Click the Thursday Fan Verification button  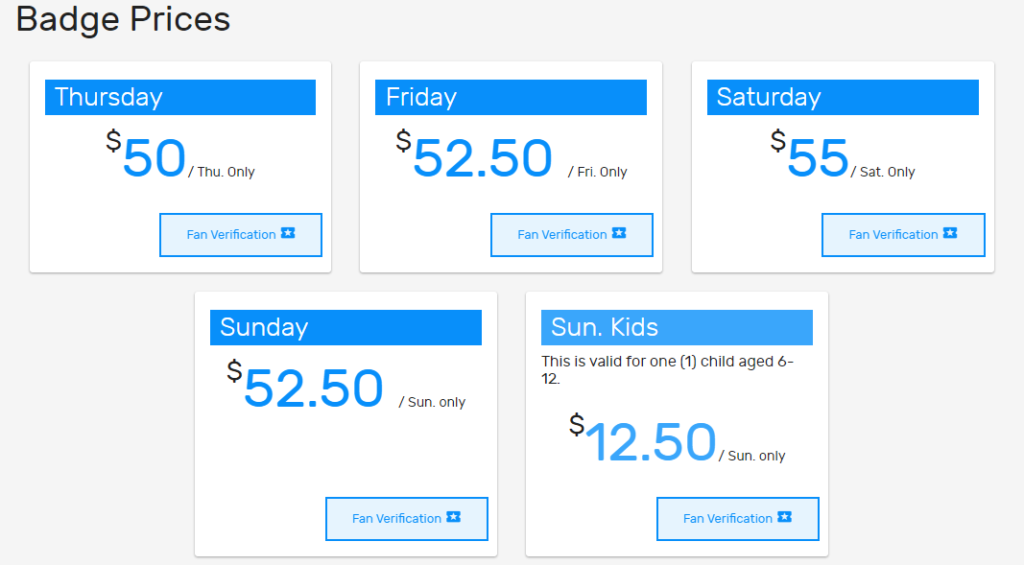click(240, 234)
